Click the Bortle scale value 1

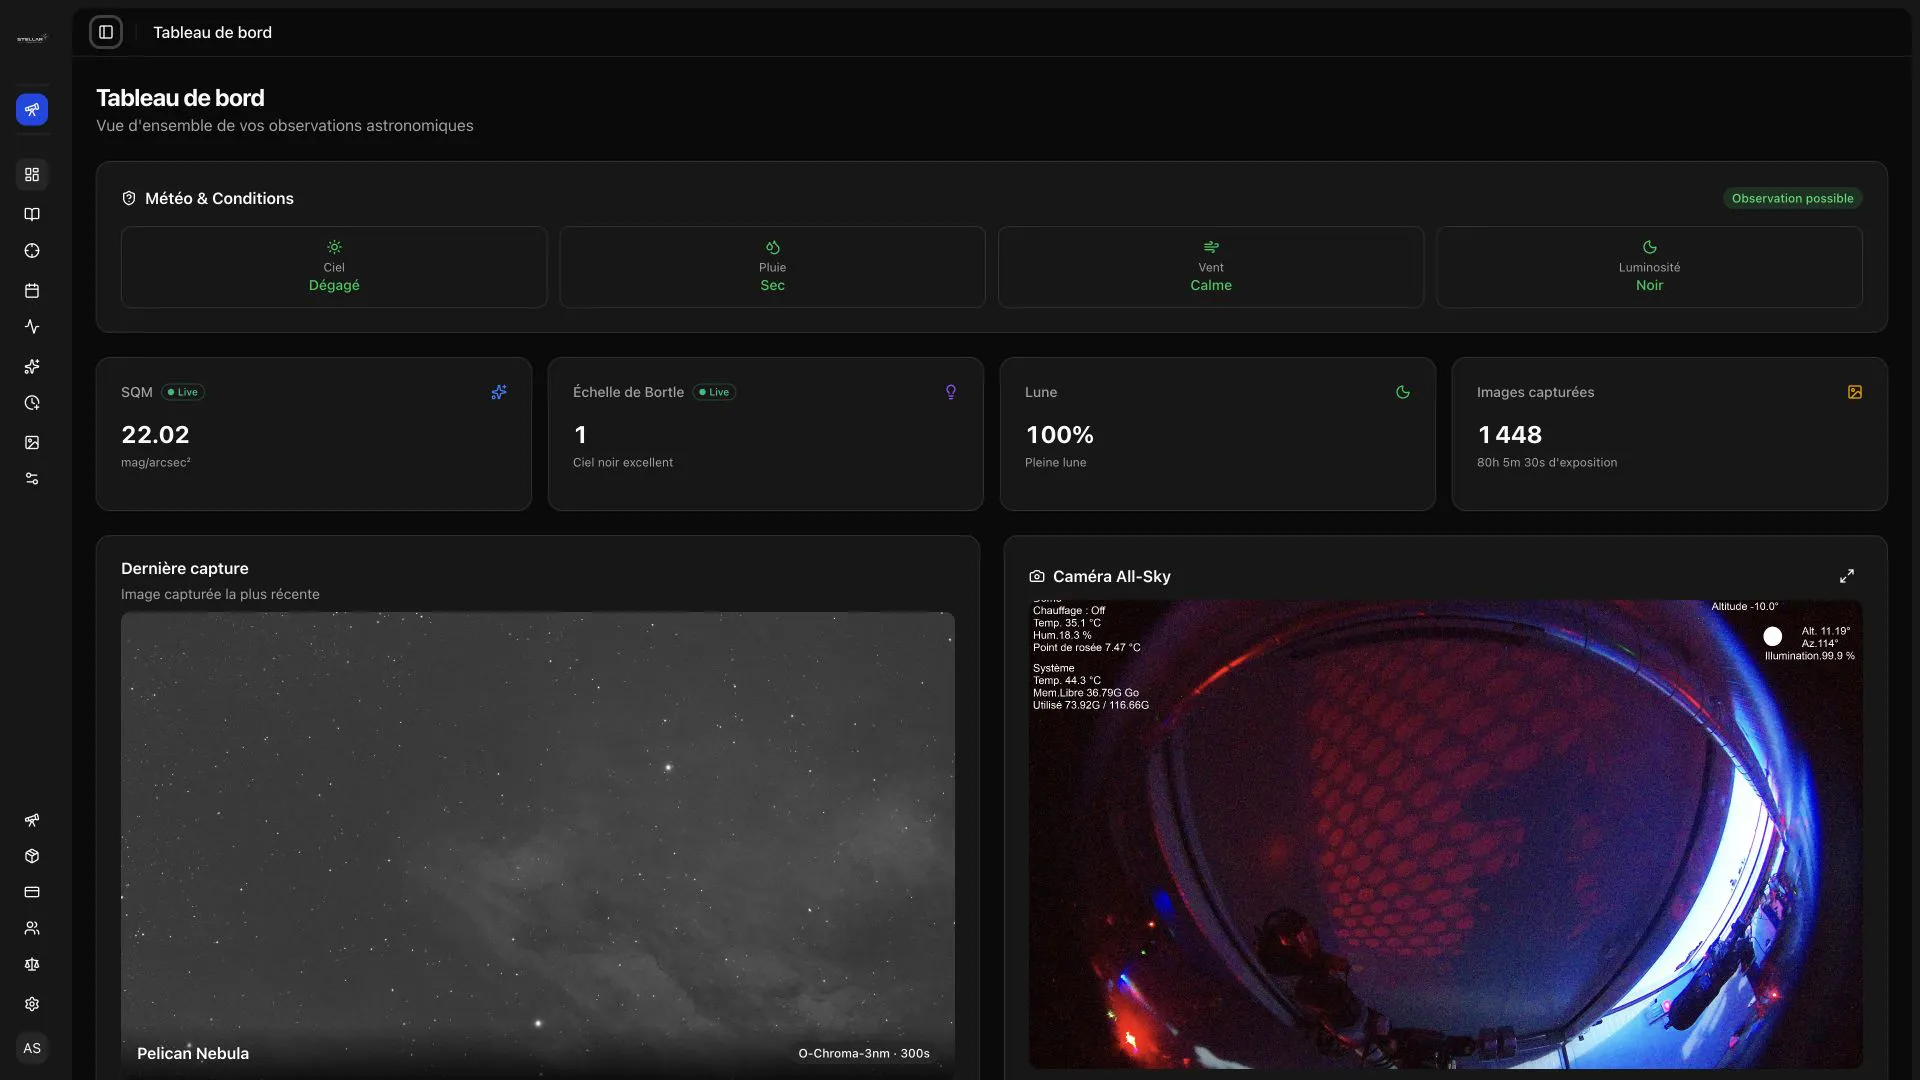click(x=580, y=435)
